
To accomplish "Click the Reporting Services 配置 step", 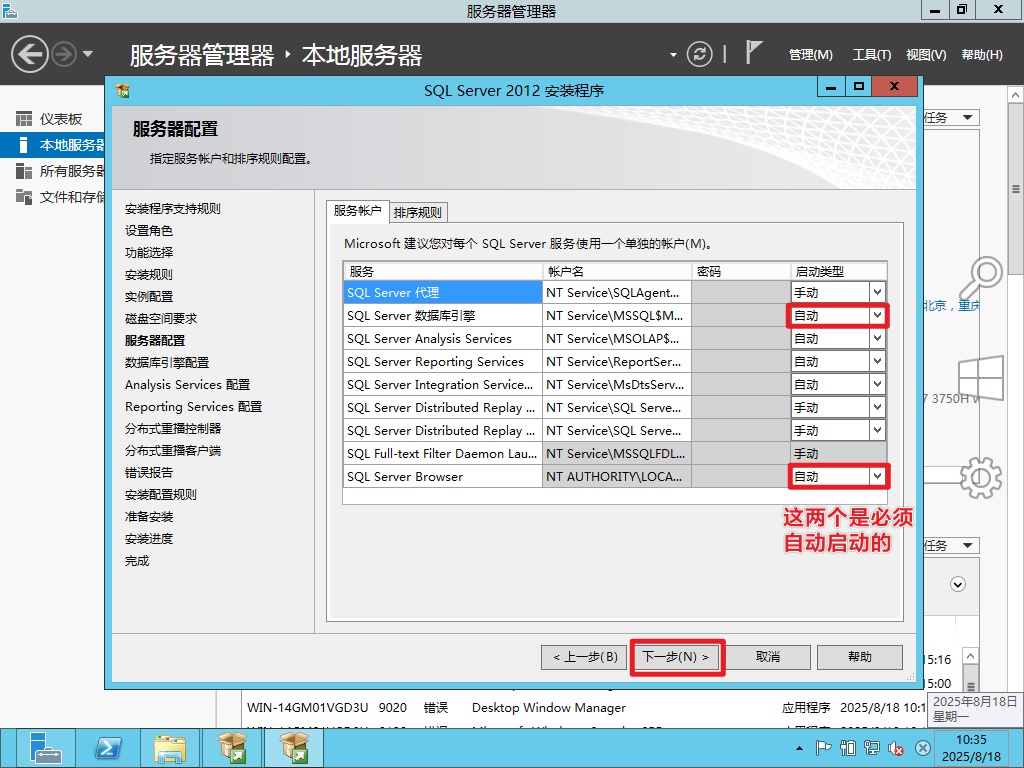I will (x=193, y=407).
